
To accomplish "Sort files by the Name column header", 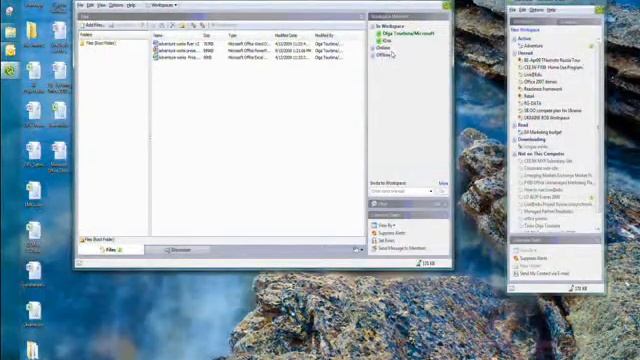I will click(158, 36).
